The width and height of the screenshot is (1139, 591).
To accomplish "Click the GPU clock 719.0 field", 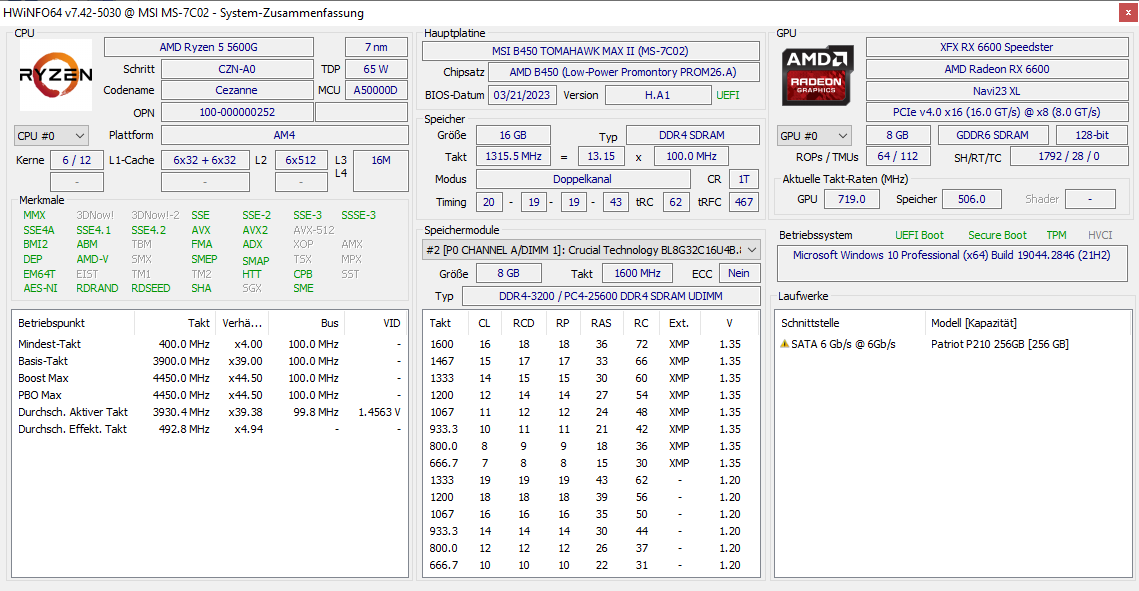I will 851,199.
